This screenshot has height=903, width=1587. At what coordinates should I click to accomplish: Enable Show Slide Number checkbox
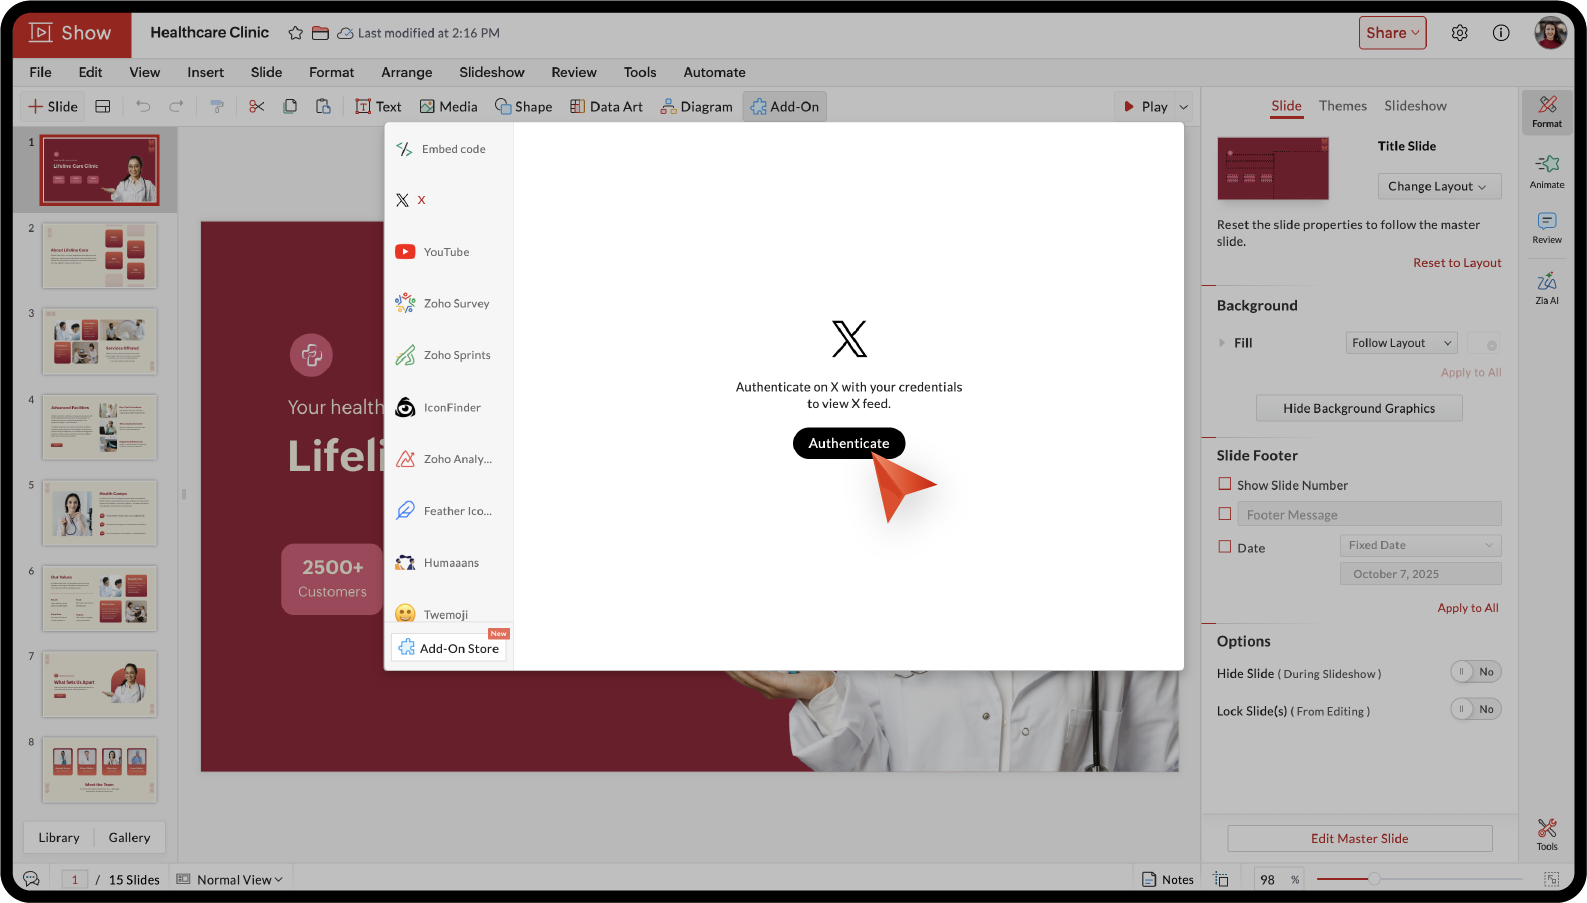(x=1225, y=484)
